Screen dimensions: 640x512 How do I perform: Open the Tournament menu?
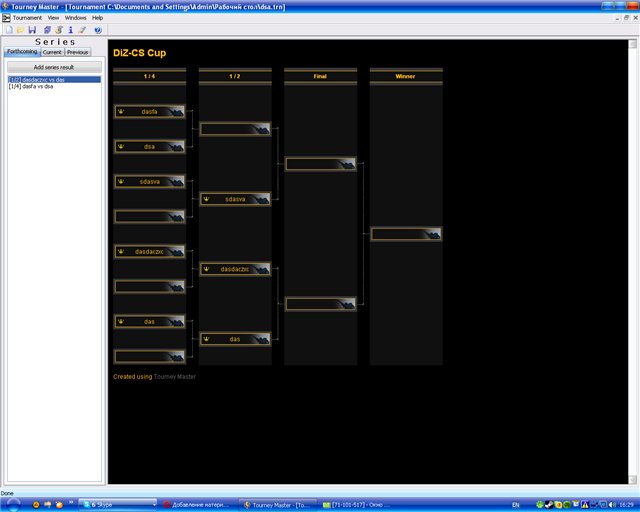point(27,18)
